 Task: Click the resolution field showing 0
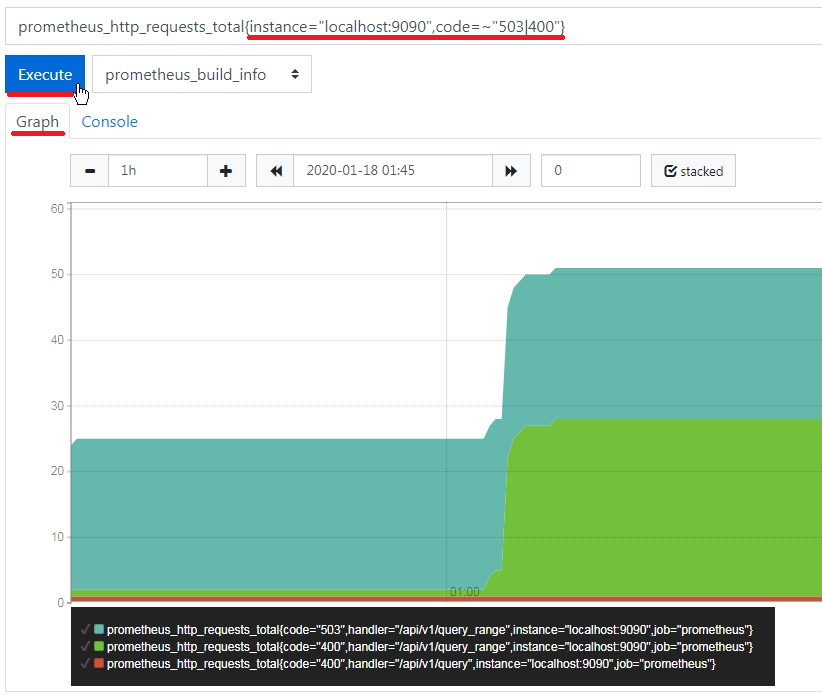click(x=591, y=171)
